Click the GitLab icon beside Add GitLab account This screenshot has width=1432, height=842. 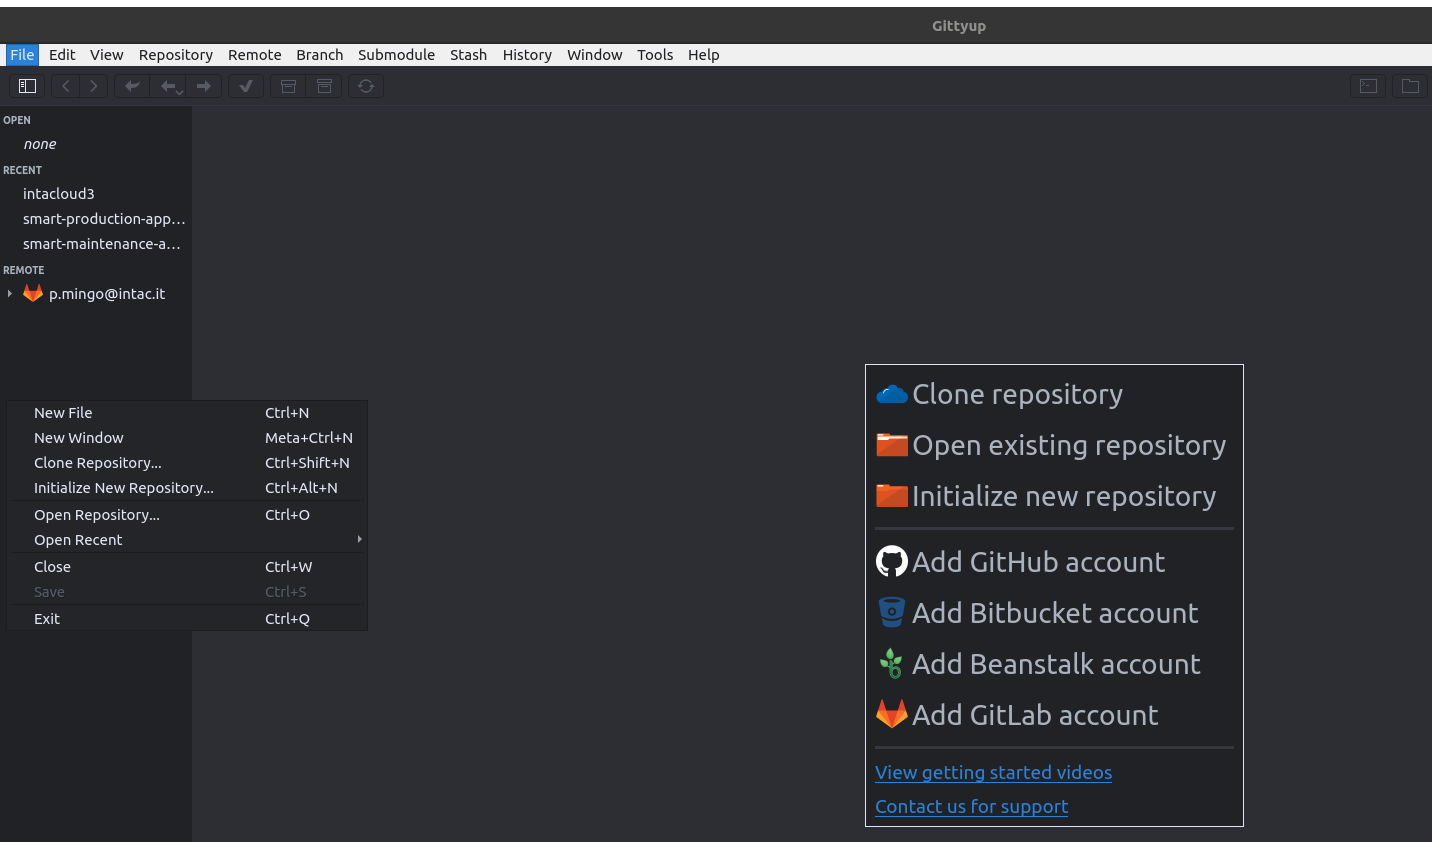(x=891, y=714)
